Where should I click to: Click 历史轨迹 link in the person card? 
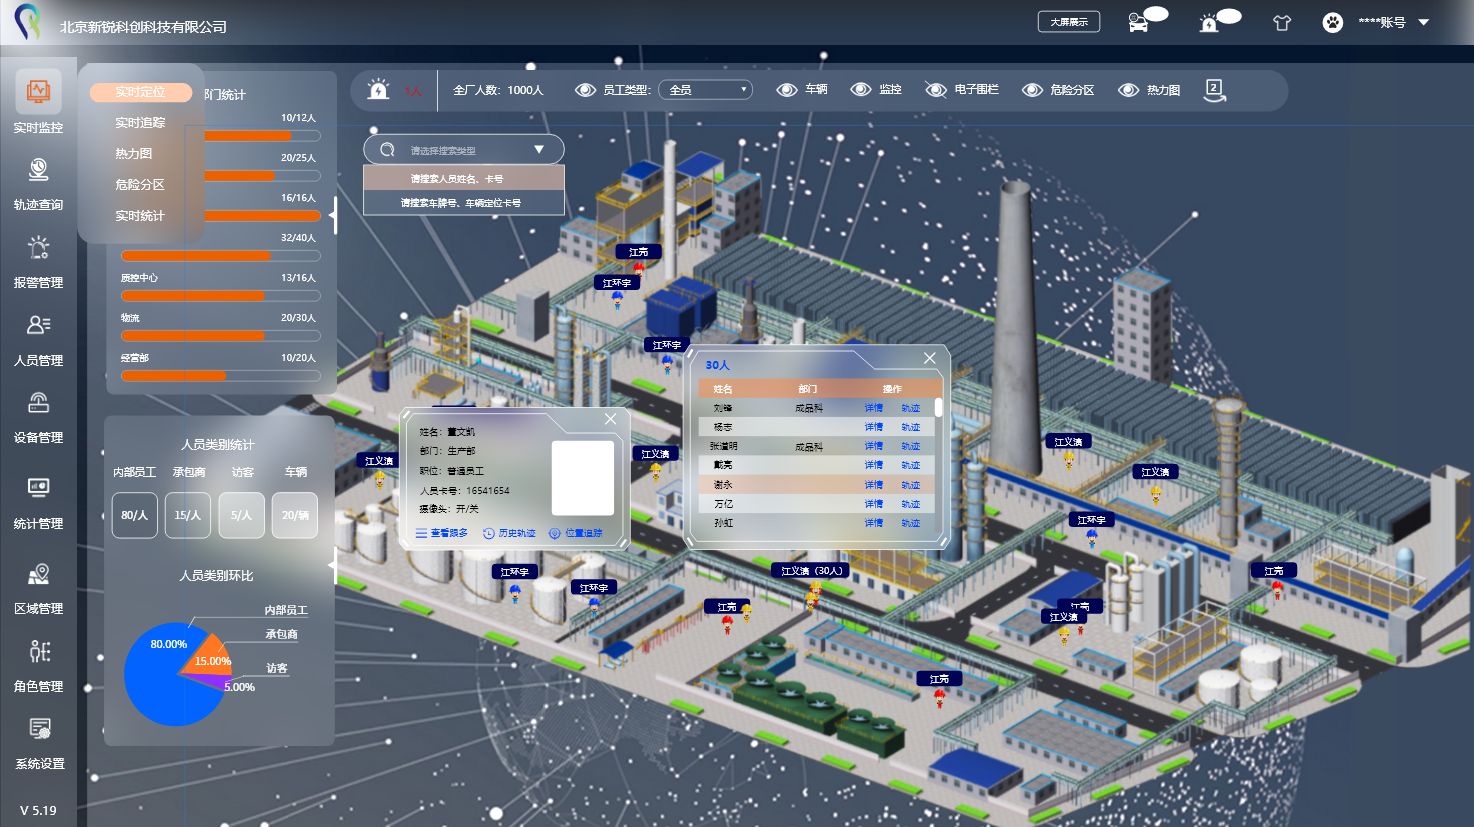coord(509,534)
